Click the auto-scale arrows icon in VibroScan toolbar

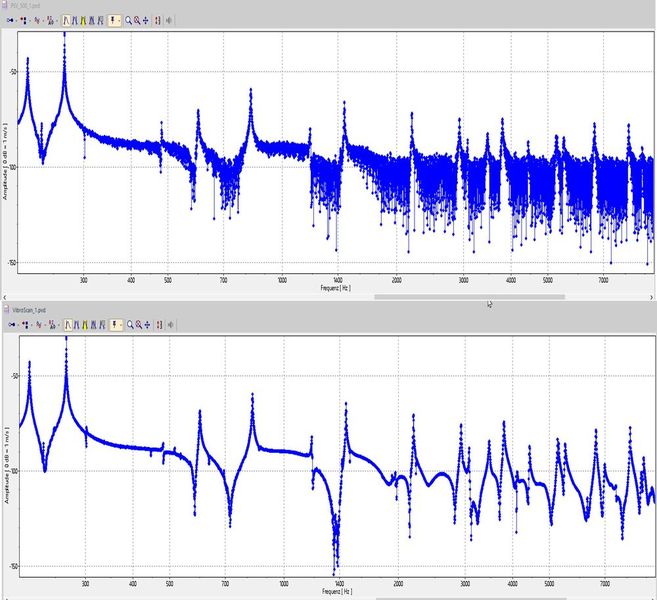[x=147, y=325]
